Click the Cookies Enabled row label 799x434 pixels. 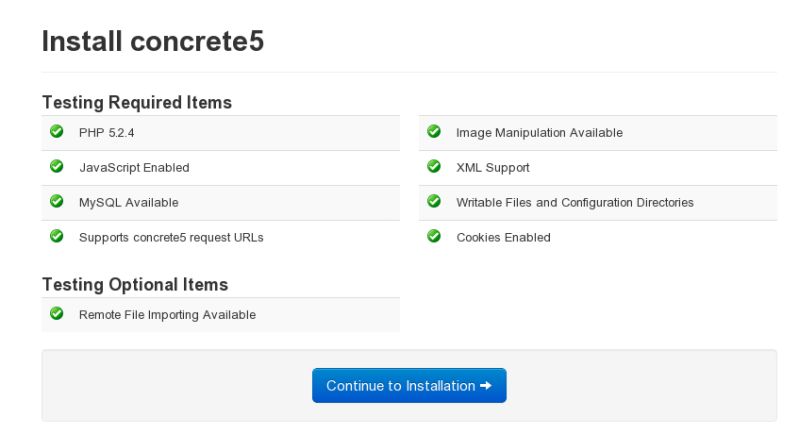(x=503, y=238)
